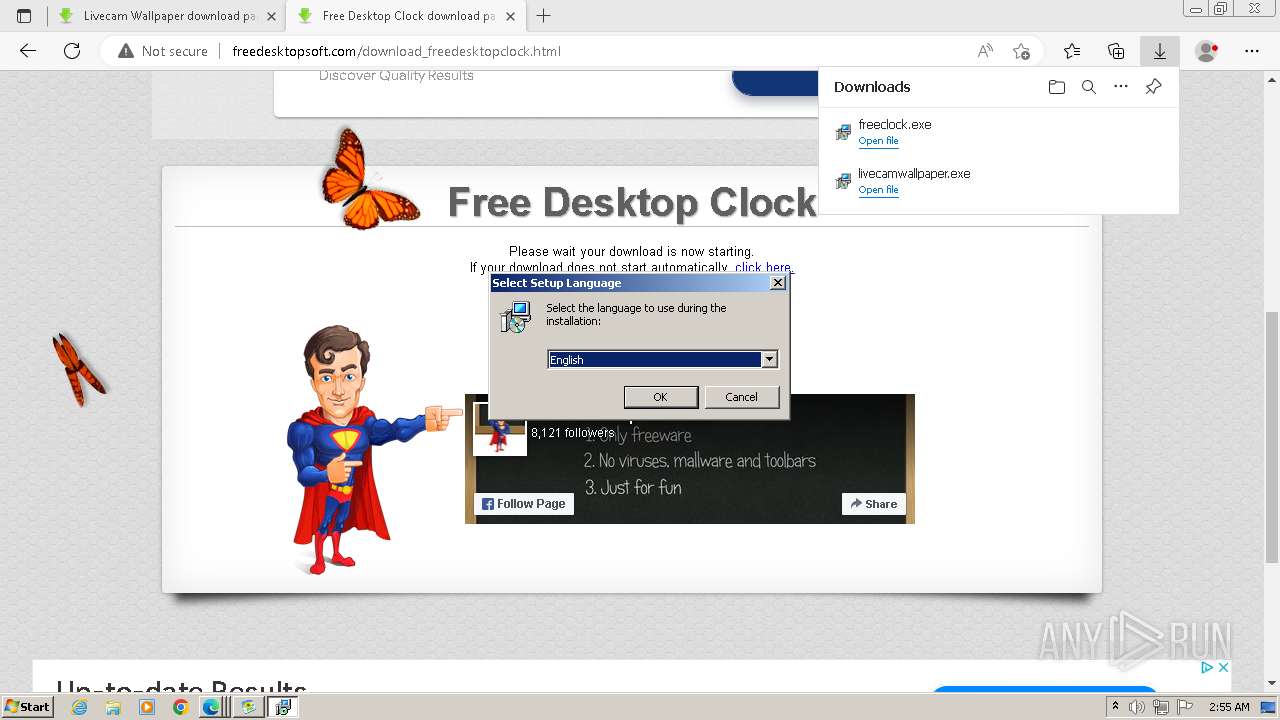Open the tab actions menu icon
This screenshot has height=720, width=1280.
(x=24, y=16)
